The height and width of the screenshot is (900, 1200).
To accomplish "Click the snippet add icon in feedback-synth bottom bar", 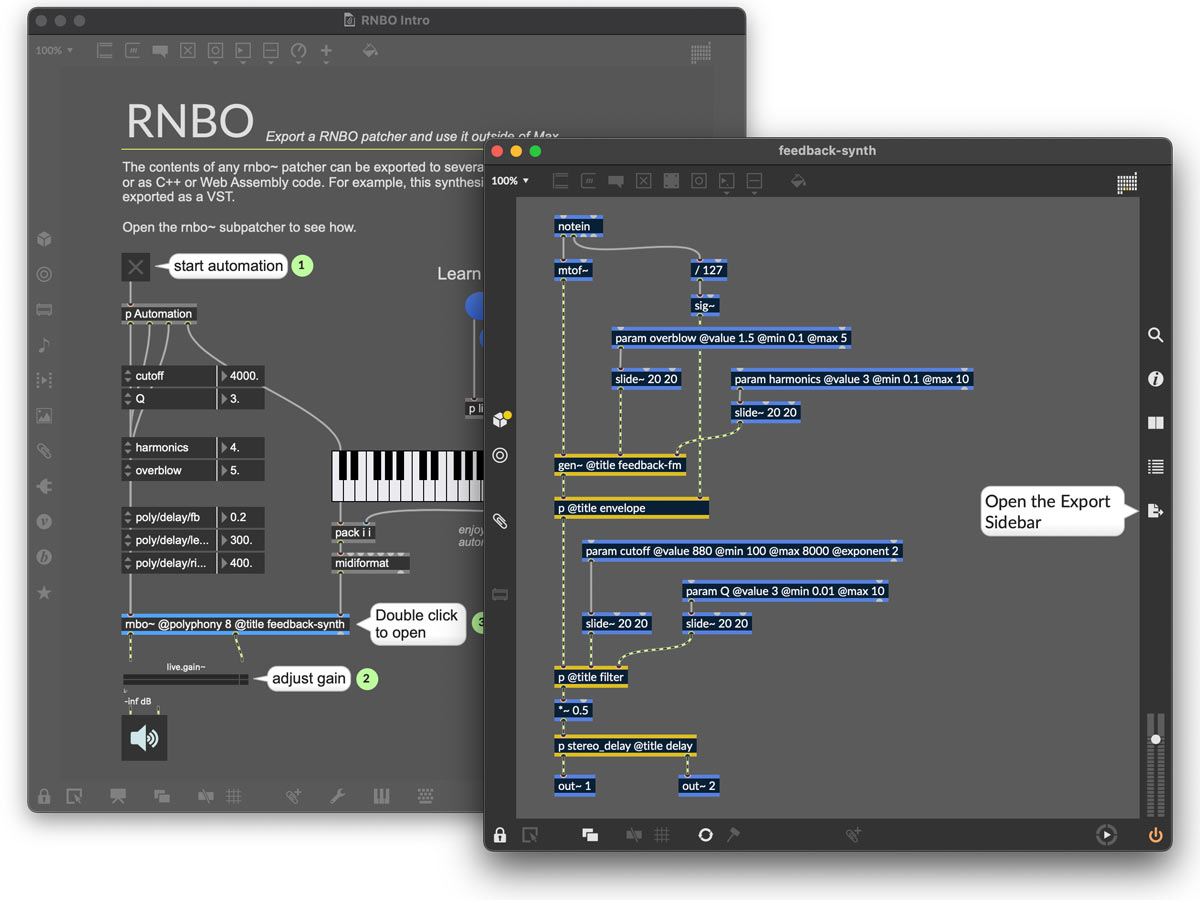I will pyautogui.click(x=853, y=835).
